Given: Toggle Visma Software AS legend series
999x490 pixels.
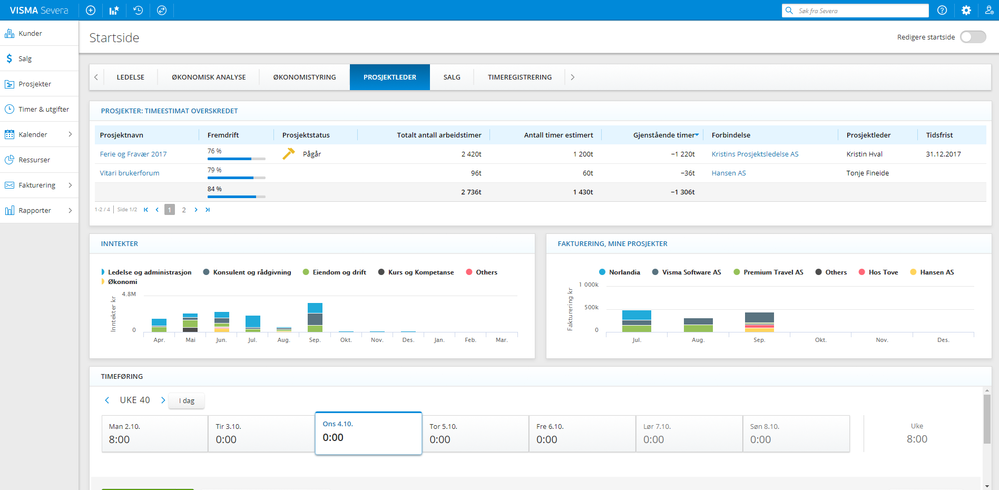Looking at the screenshot, I should tap(687, 272).
